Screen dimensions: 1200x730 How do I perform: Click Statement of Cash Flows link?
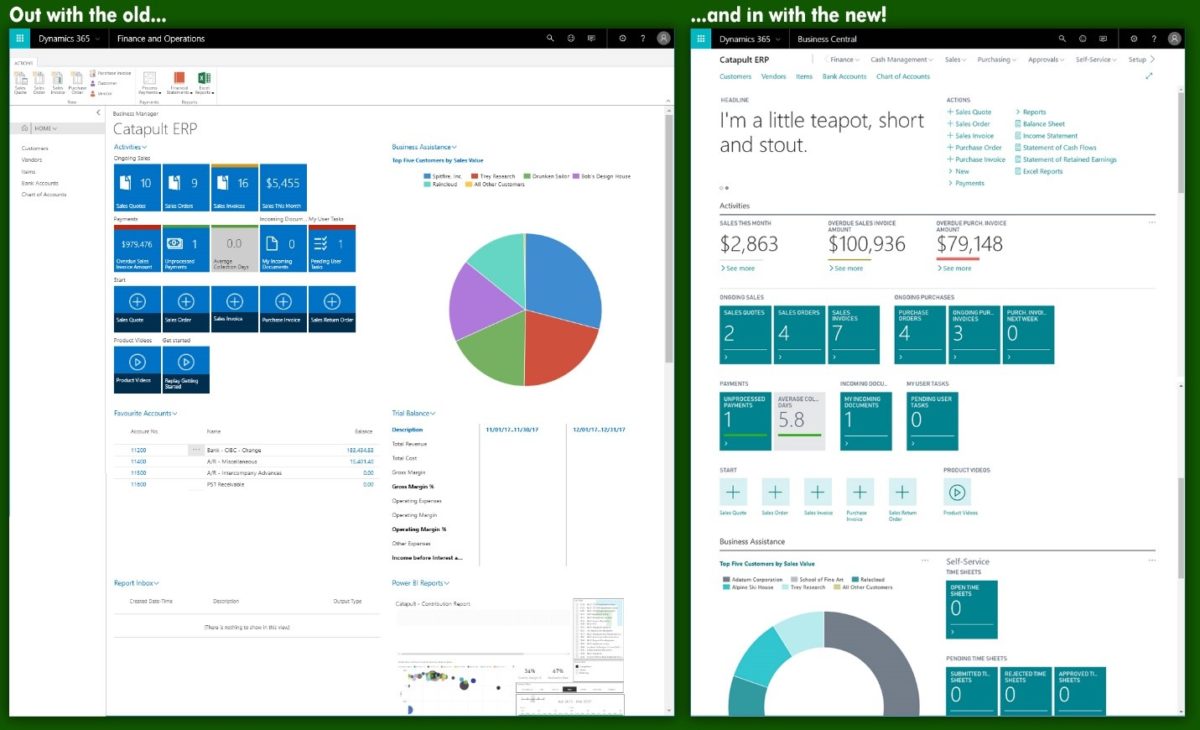tap(1055, 148)
